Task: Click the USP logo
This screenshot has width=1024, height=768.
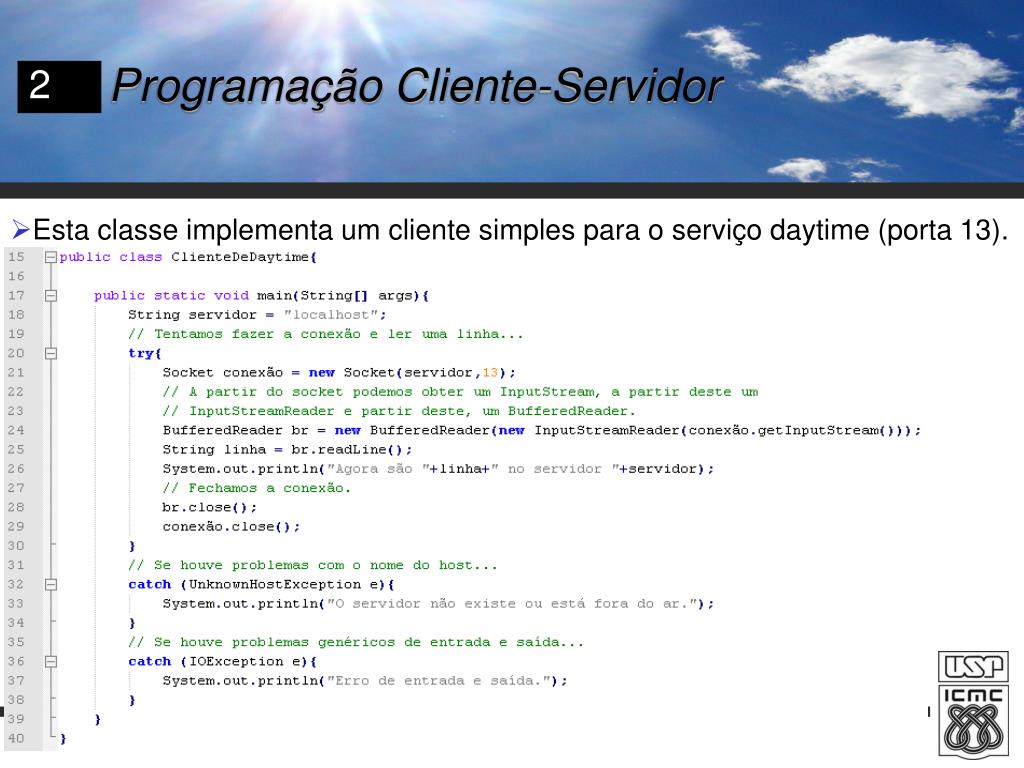Action: [x=973, y=667]
